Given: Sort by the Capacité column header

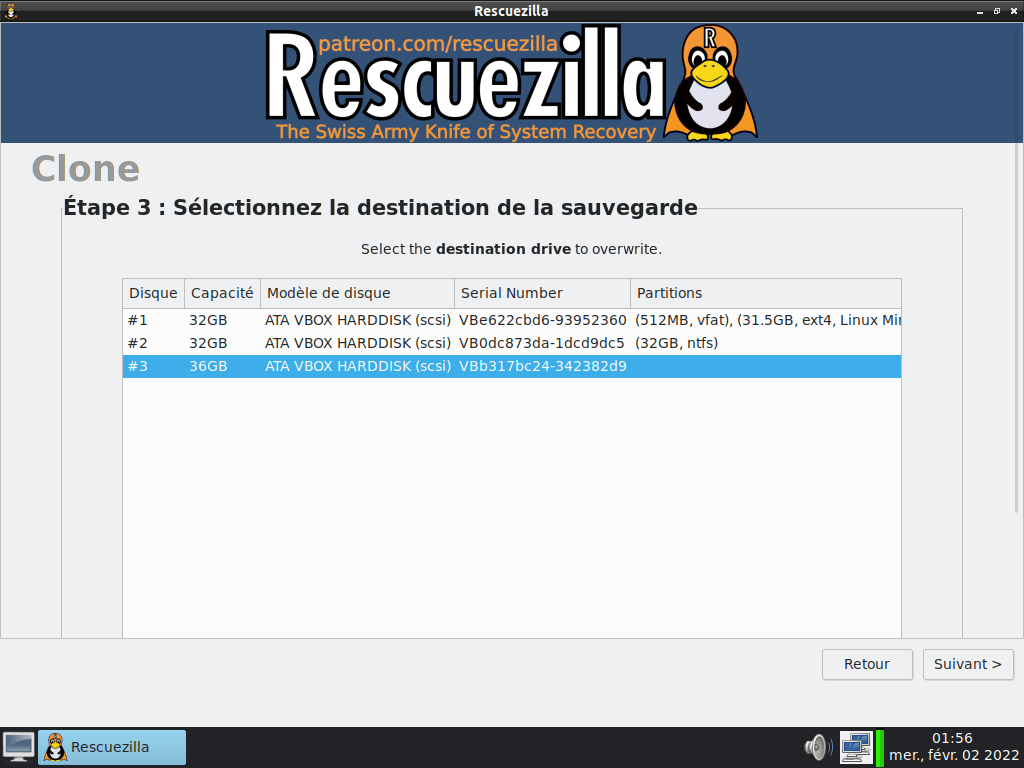Looking at the screenshot, I should click(222, 293).
